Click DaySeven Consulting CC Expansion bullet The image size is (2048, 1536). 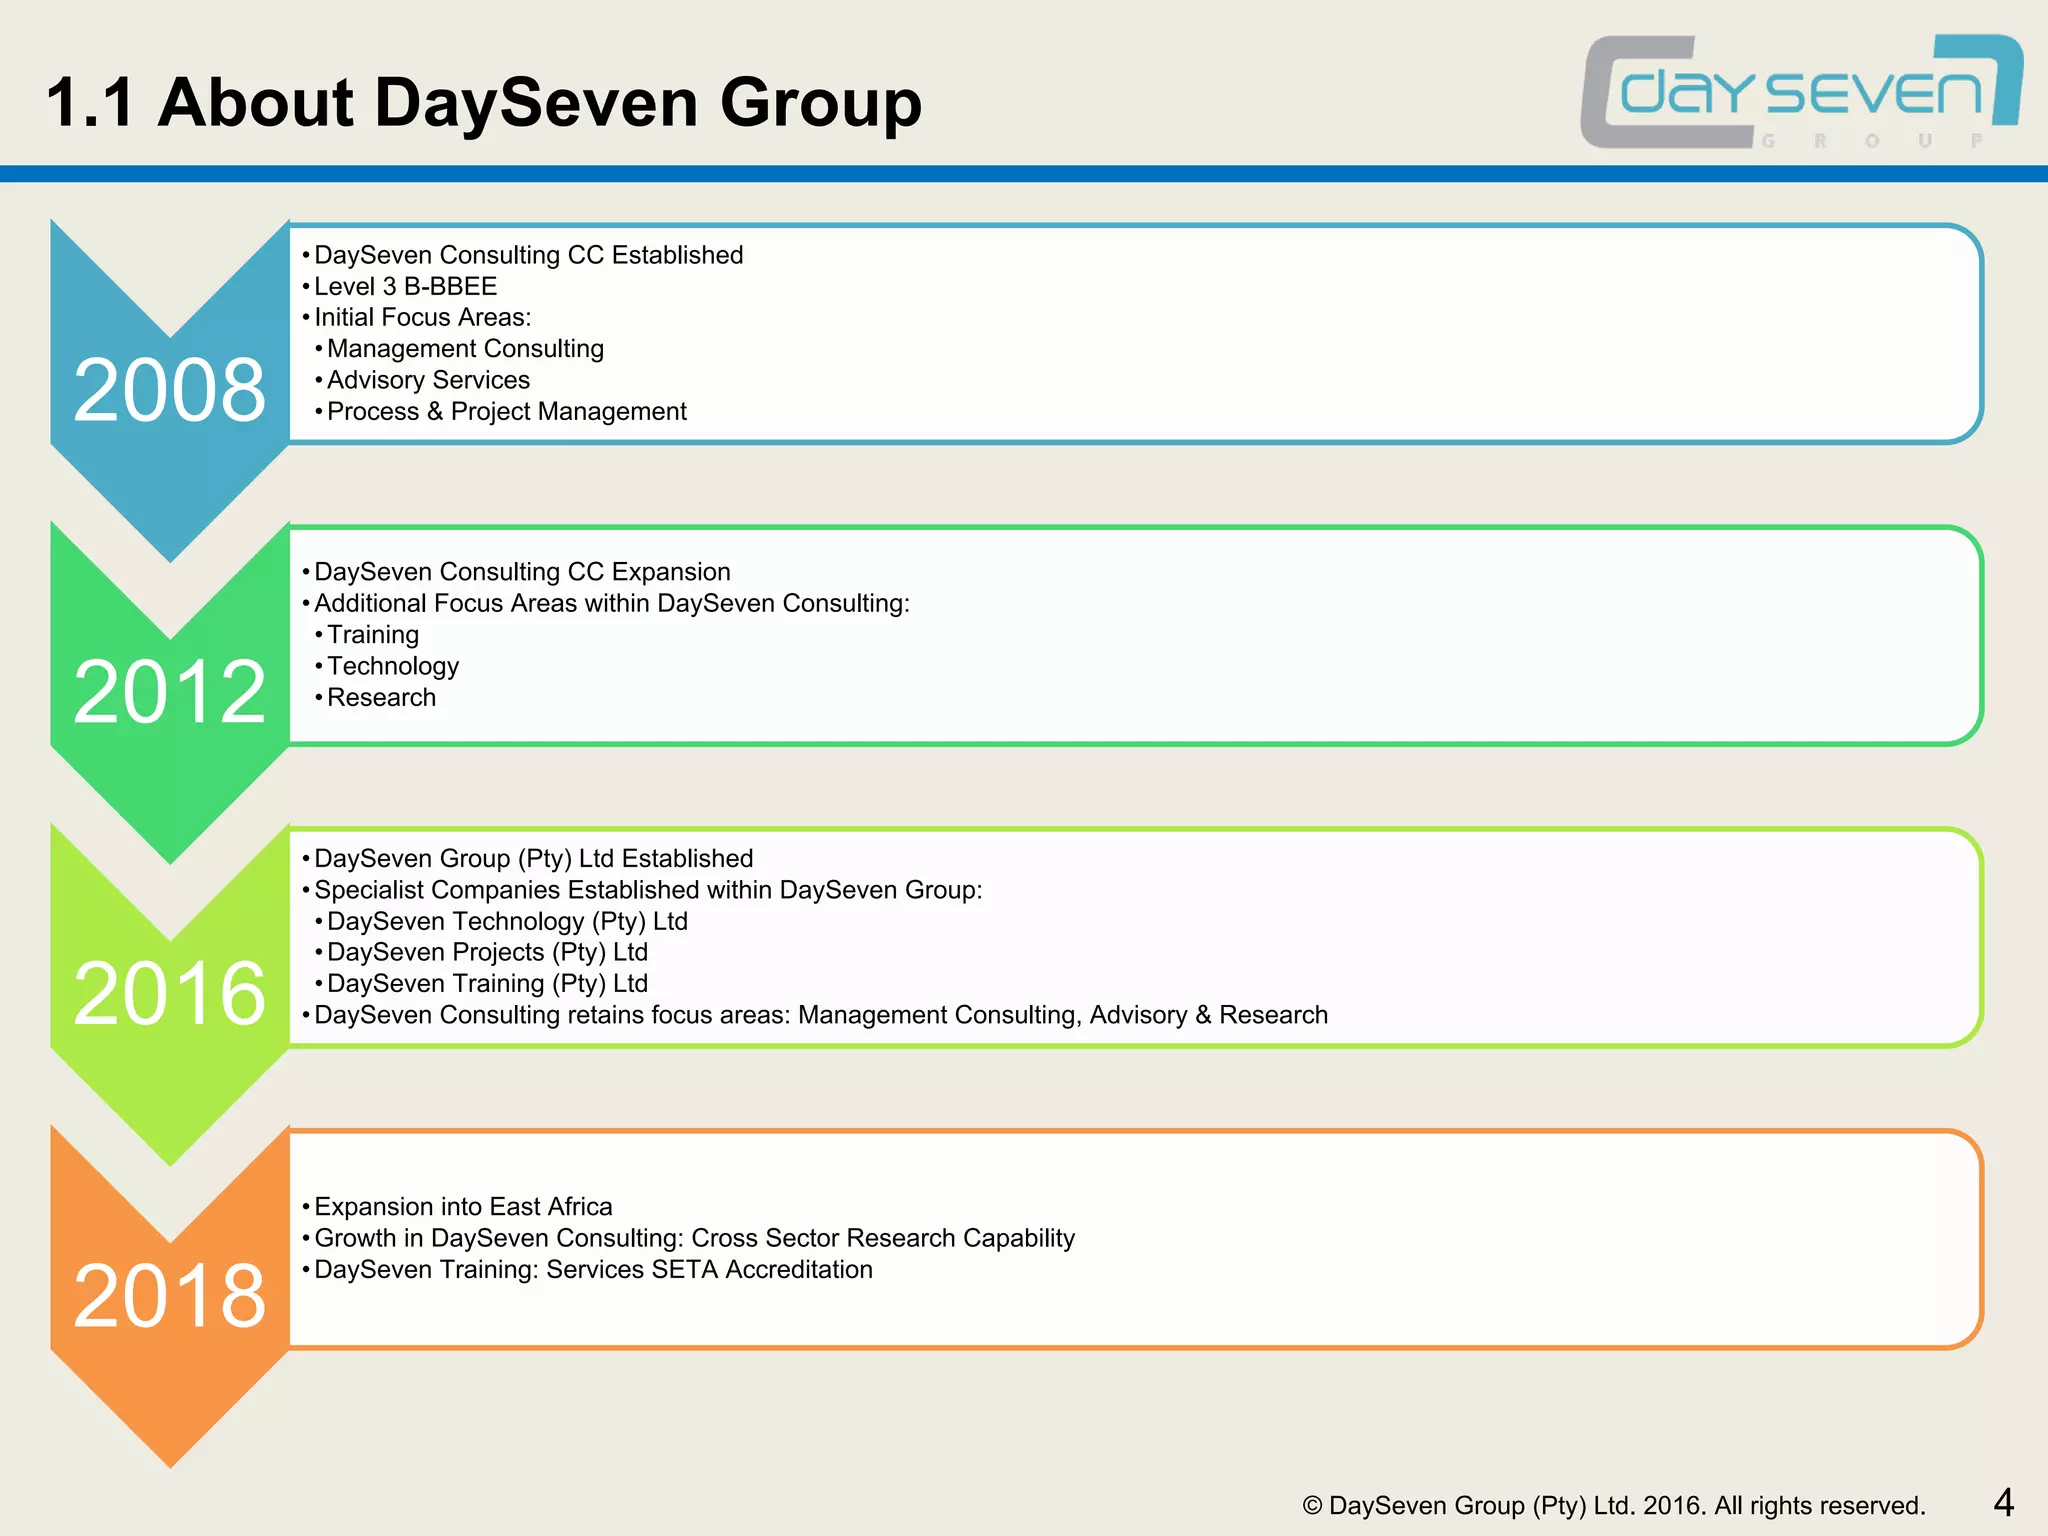(522, 572)
